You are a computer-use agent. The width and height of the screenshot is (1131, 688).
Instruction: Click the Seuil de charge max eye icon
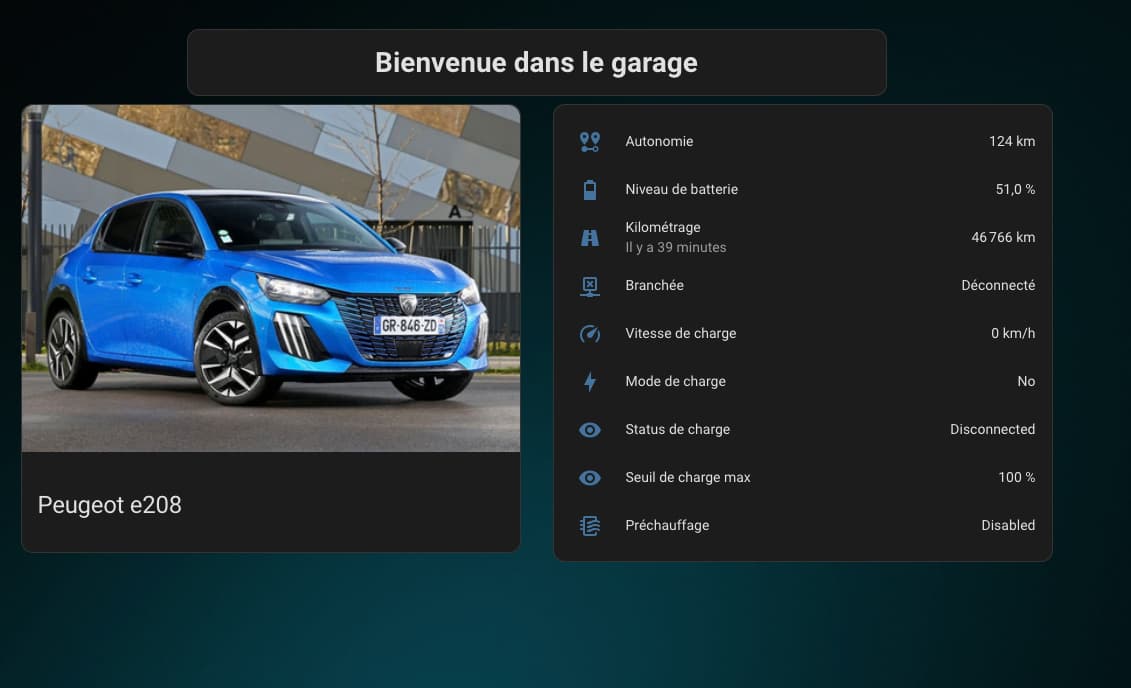tap(590, 477)
